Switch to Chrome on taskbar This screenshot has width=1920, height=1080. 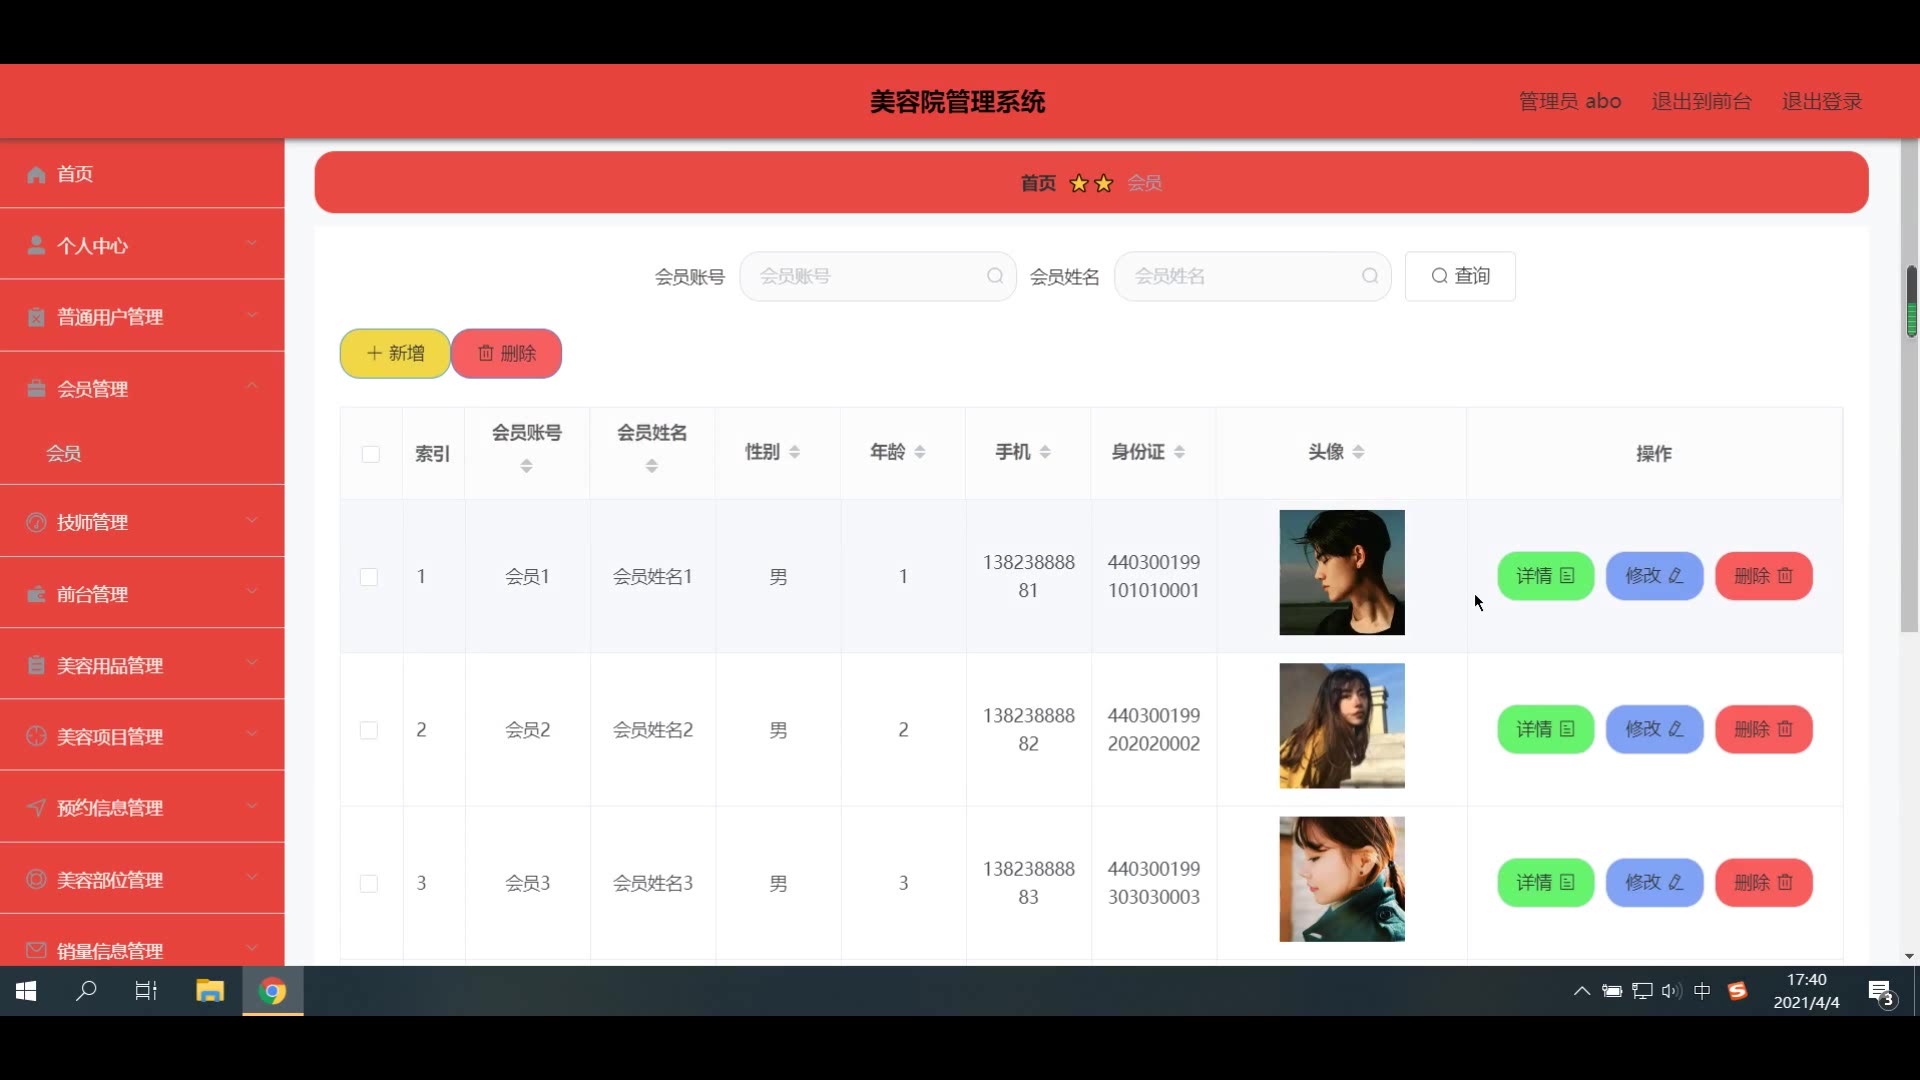coord(273,991)
